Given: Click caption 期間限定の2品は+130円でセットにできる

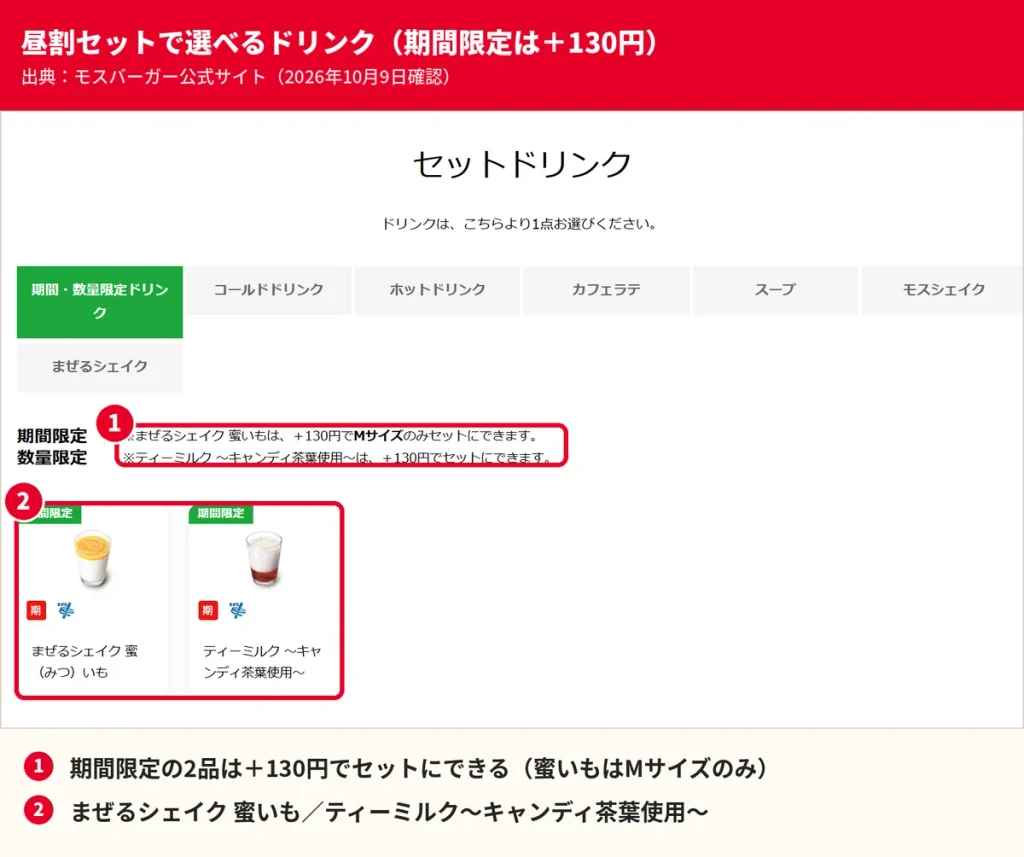Looking at the screenshot, I should [x=419, y=768].
